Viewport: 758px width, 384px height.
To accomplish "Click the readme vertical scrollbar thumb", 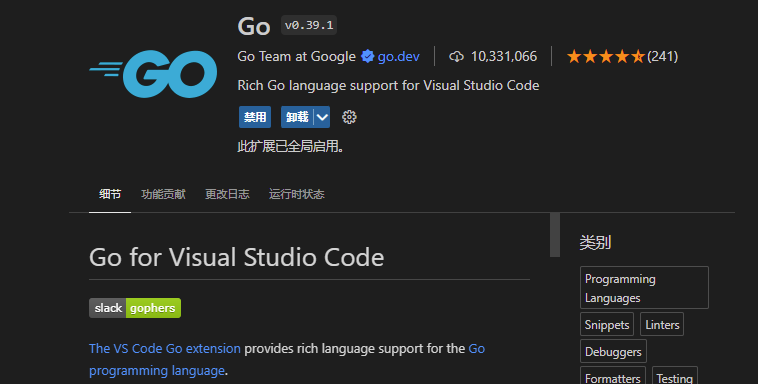I will pos(555,235).
